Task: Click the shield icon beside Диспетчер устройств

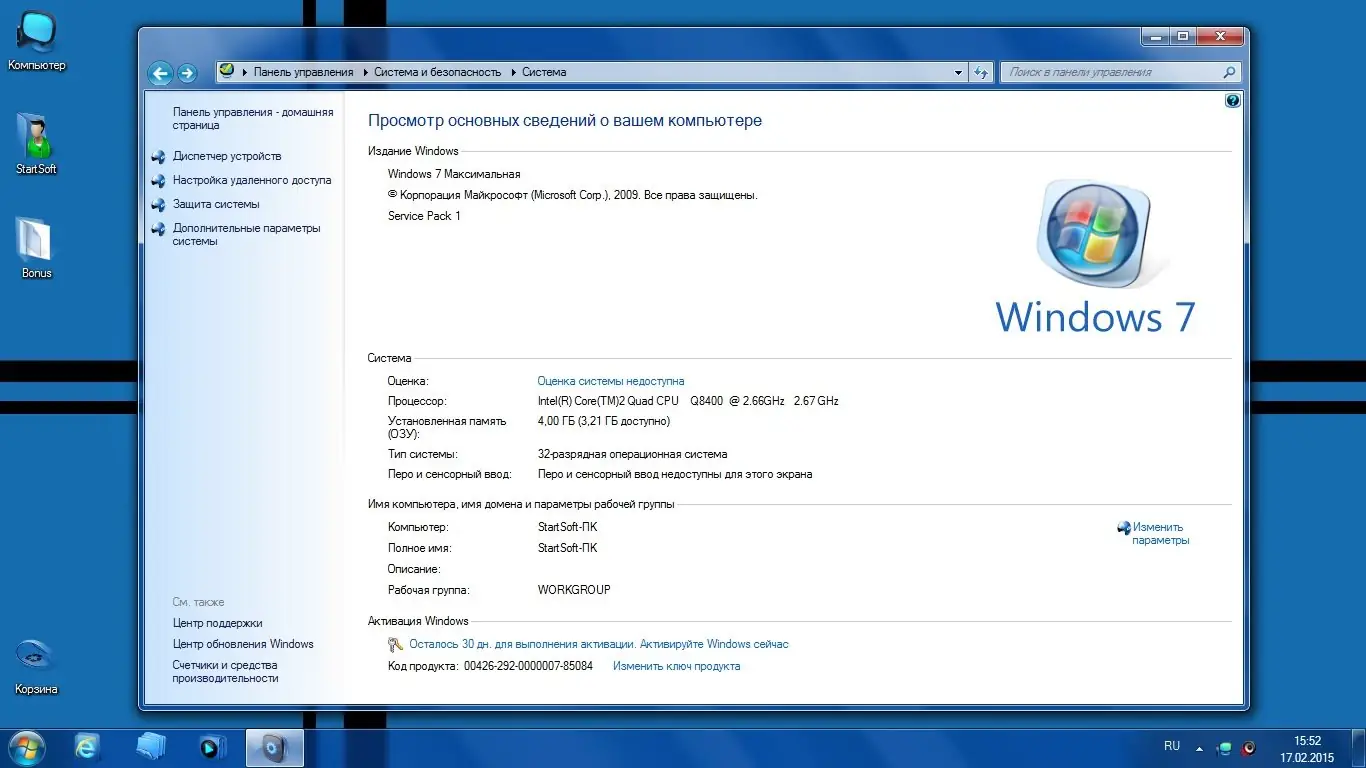Action: pyautogui.click(x=158, y=157)
